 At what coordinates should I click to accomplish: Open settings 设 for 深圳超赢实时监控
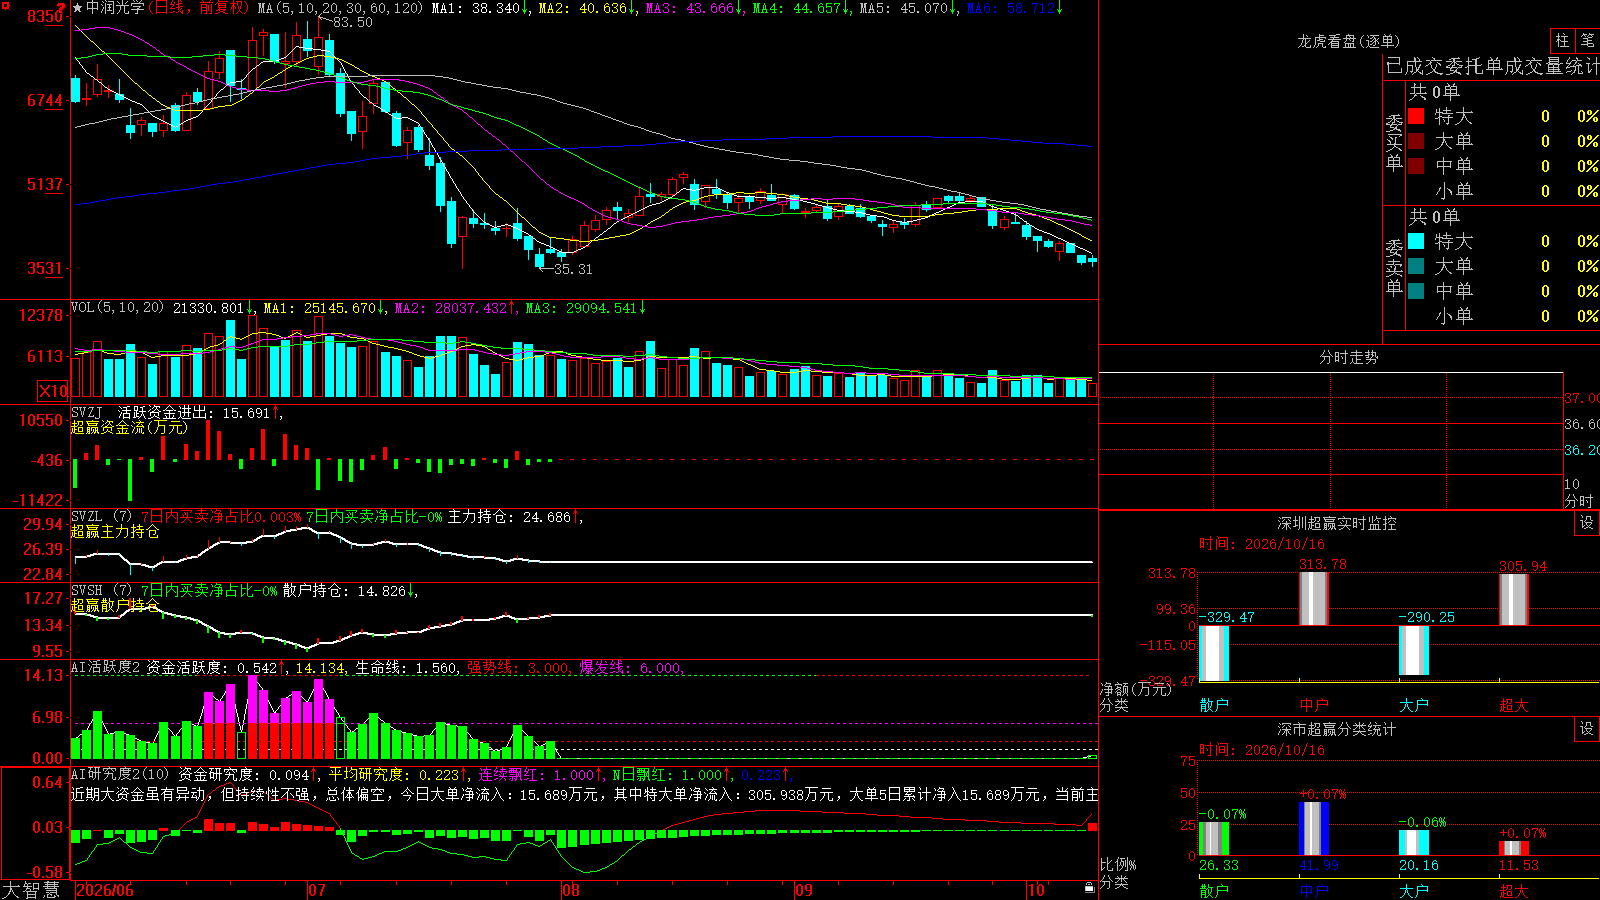pos(1587,523)
